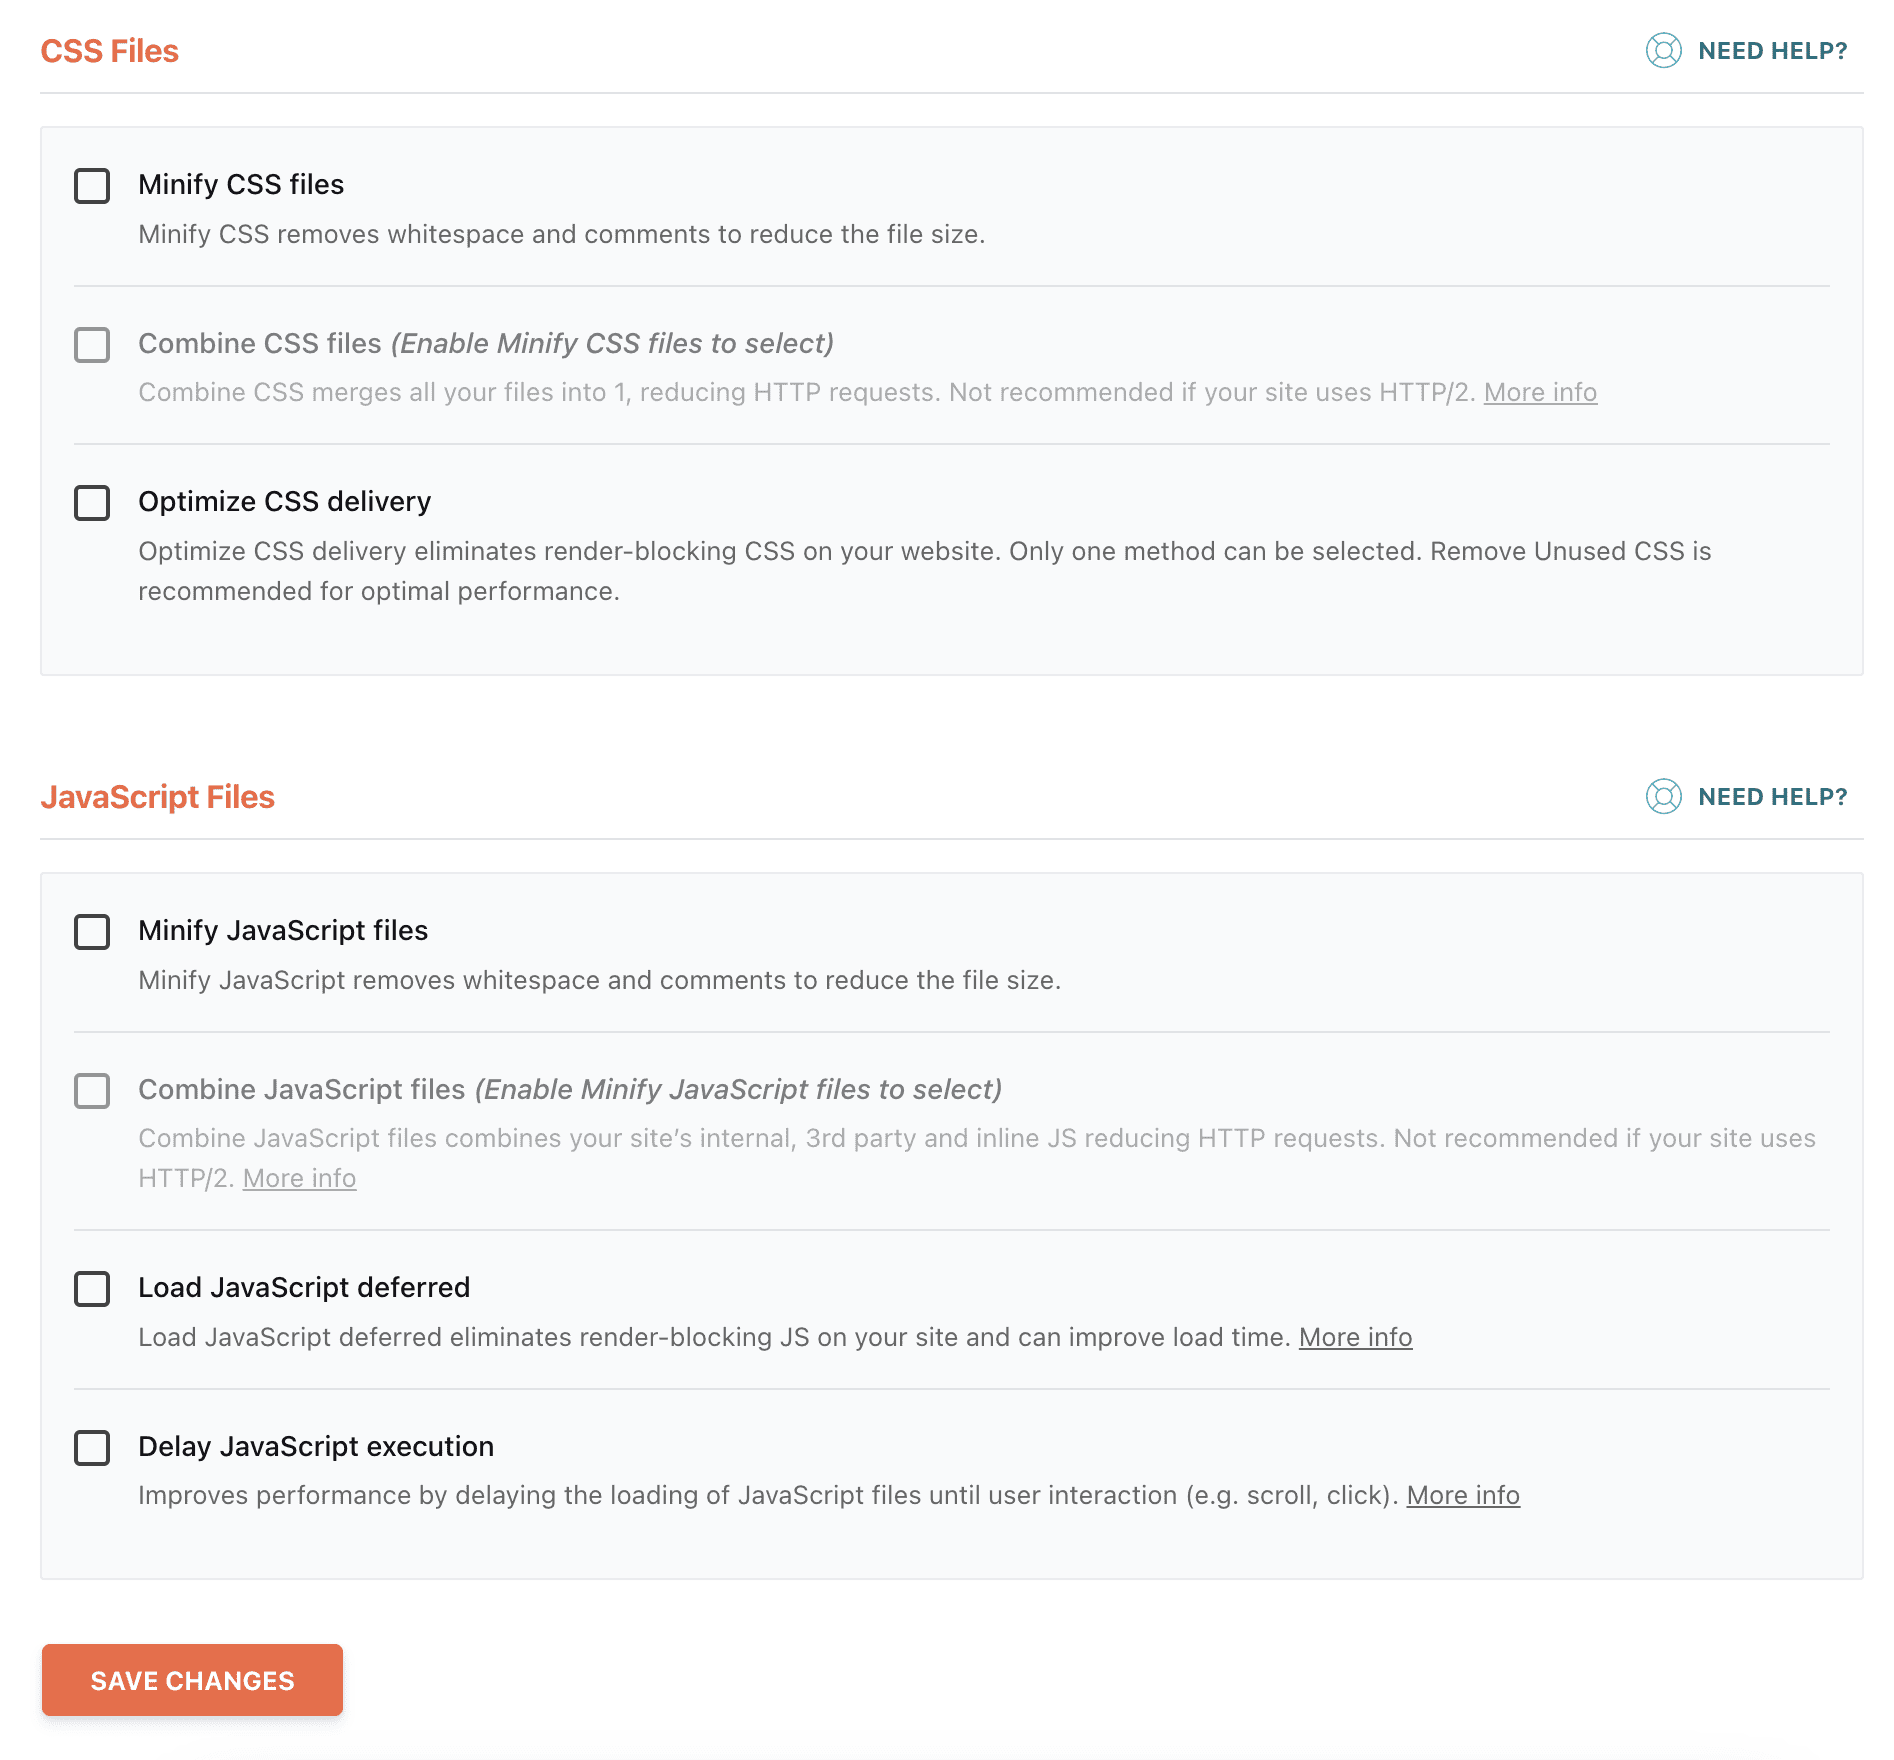Click the lifebuoy icon in JavaScript Files header

pos(1663,796)
